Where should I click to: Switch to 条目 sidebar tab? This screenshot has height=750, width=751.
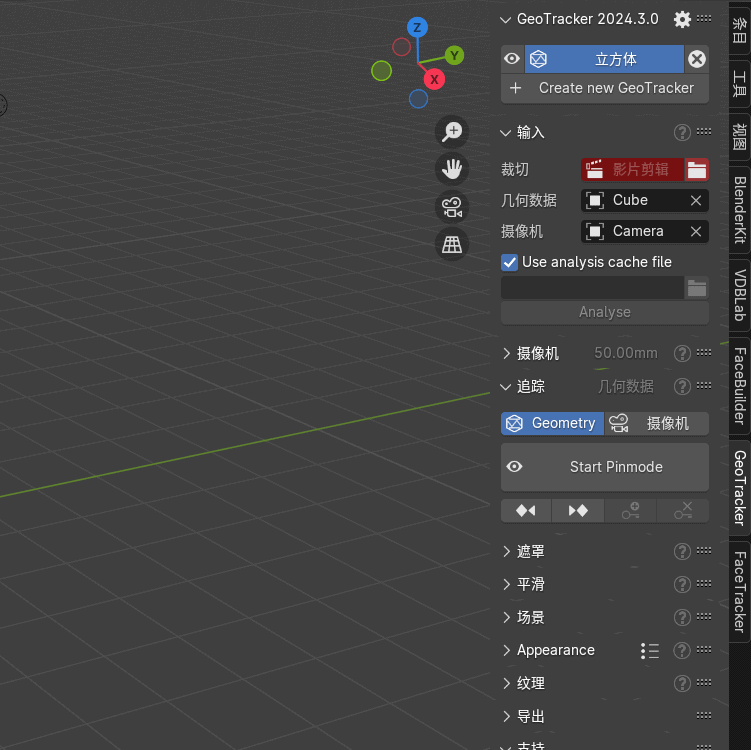(x=740, y=30)
